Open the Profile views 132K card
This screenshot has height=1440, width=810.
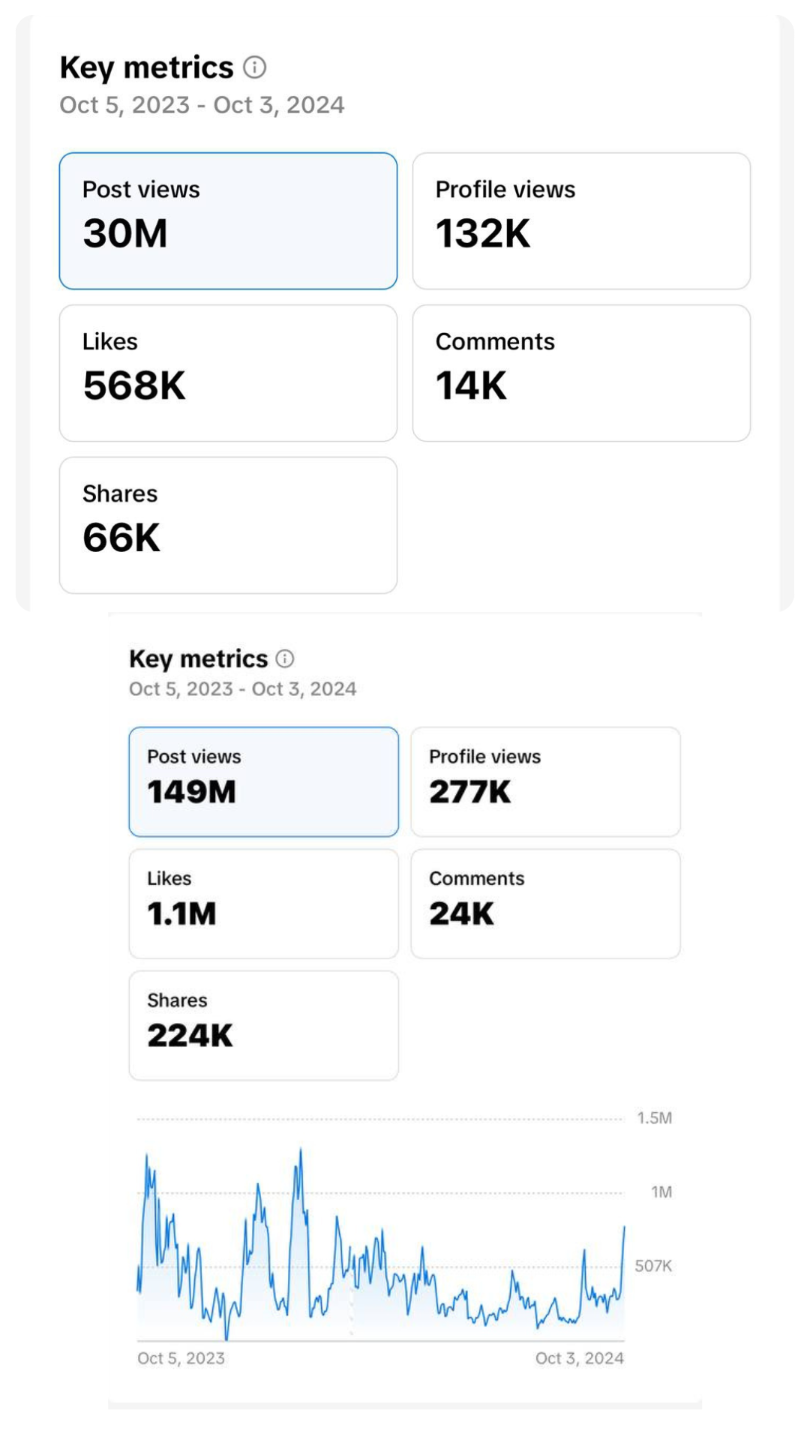tap(581, 221)
